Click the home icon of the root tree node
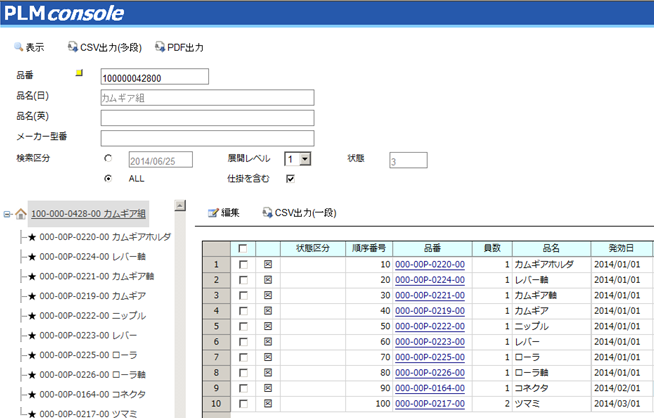 [x=20, y=213]
